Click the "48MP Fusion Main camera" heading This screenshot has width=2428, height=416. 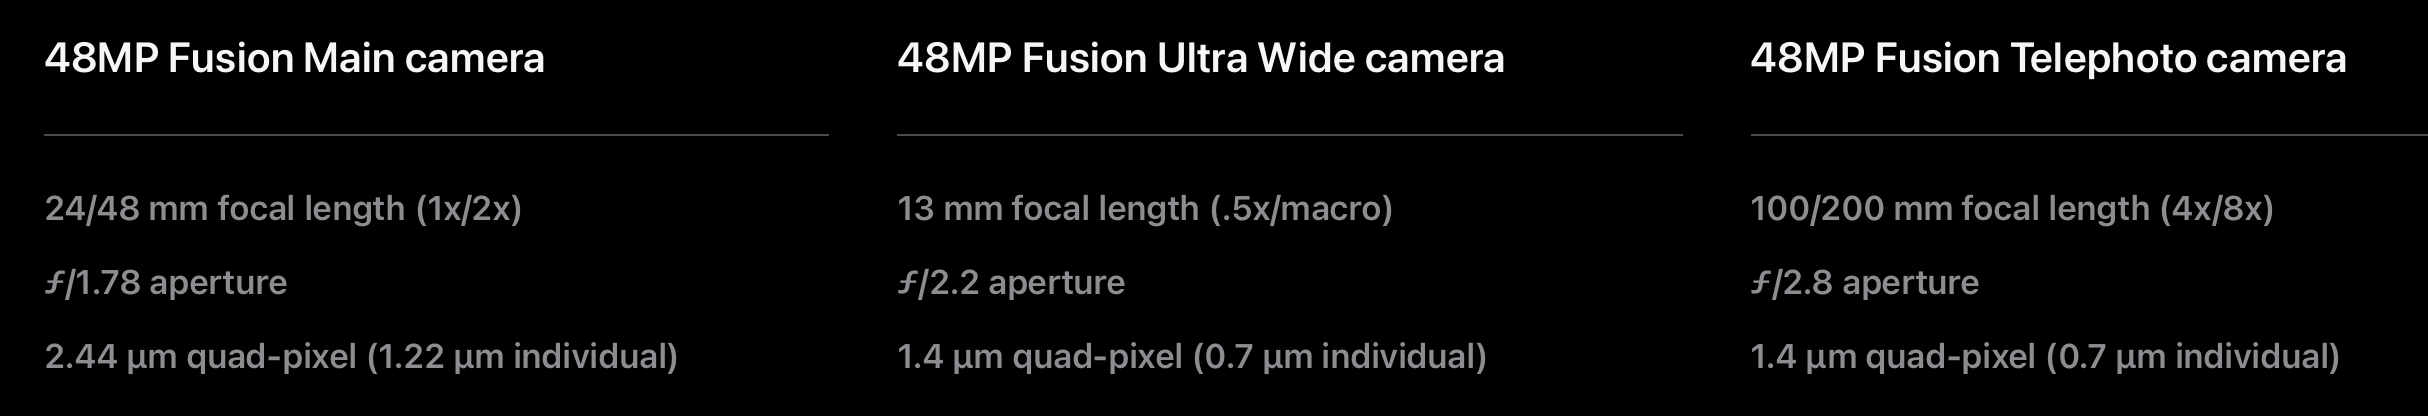click(294, 59)
